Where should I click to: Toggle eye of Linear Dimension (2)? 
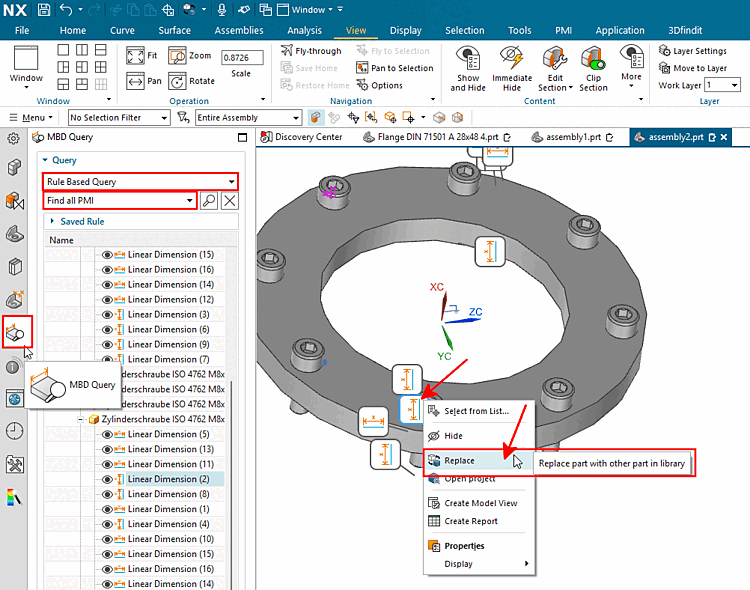[107, 479]
